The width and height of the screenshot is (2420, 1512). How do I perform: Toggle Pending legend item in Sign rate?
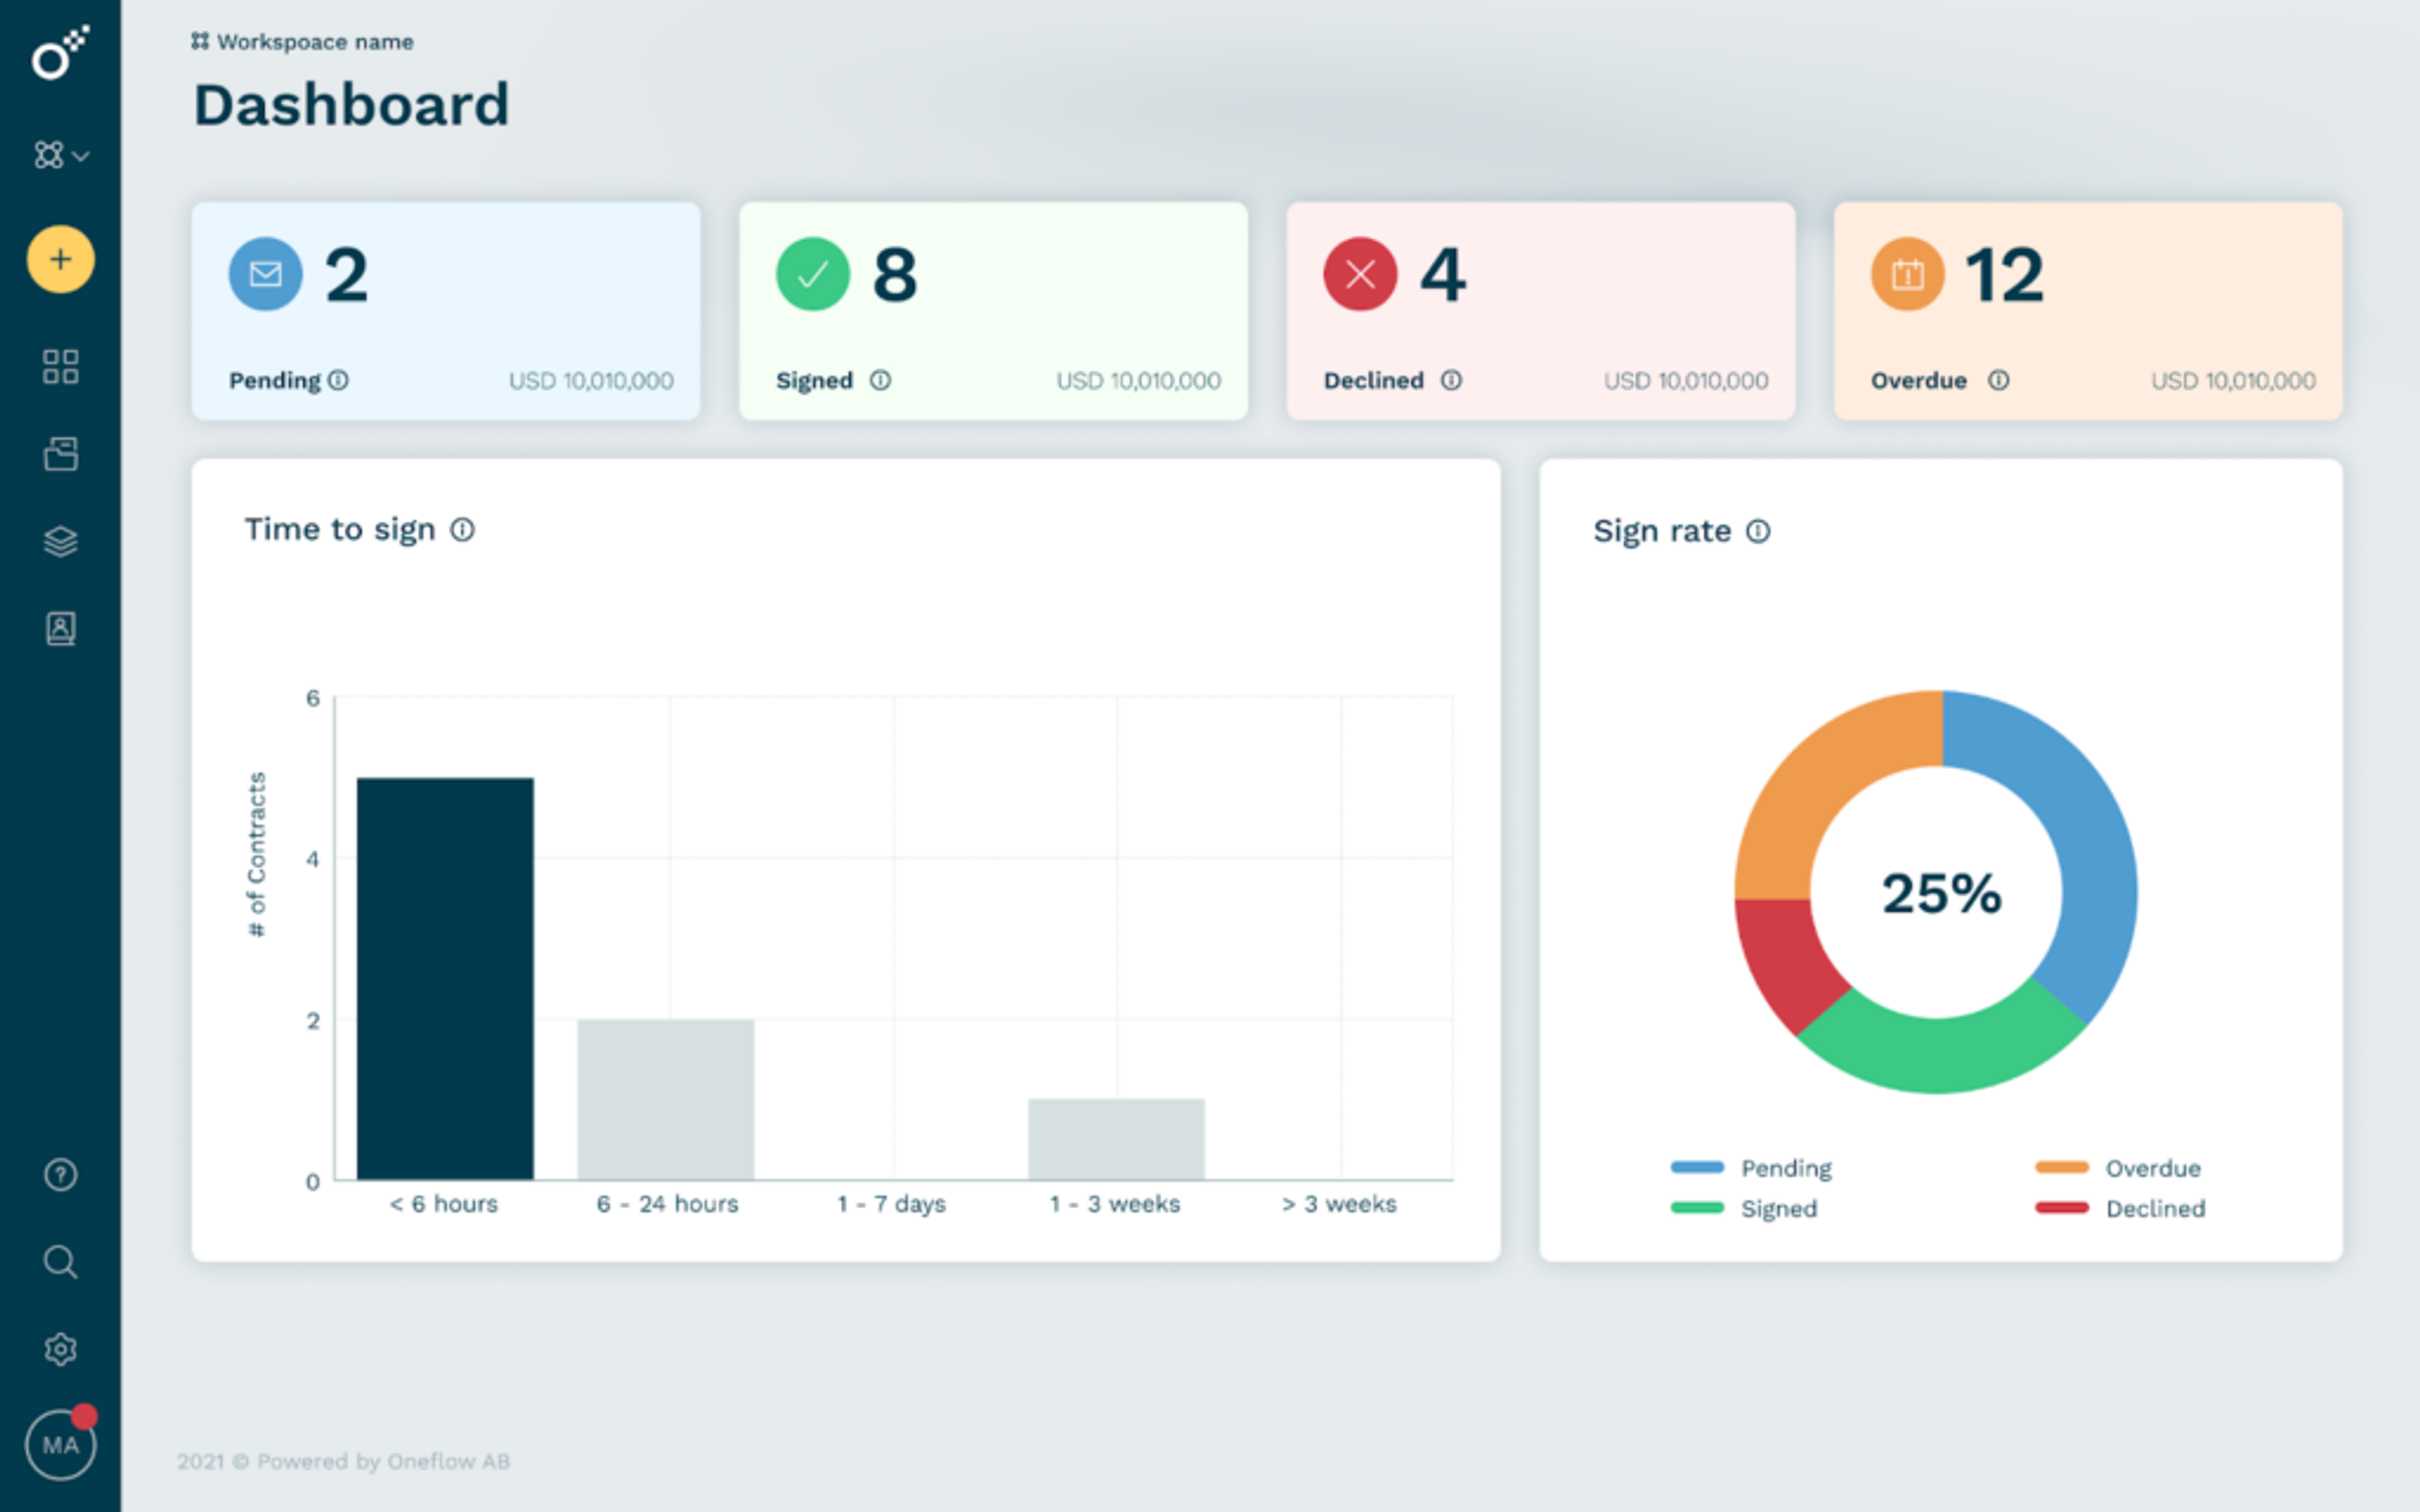pyautogui.click(x=1752, y=1168)
